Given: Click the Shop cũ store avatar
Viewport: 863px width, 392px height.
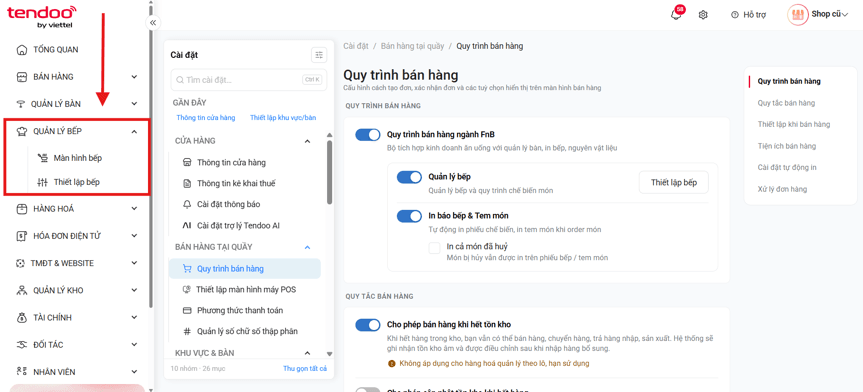Looking at the screenshot, I should click(797, 15).
